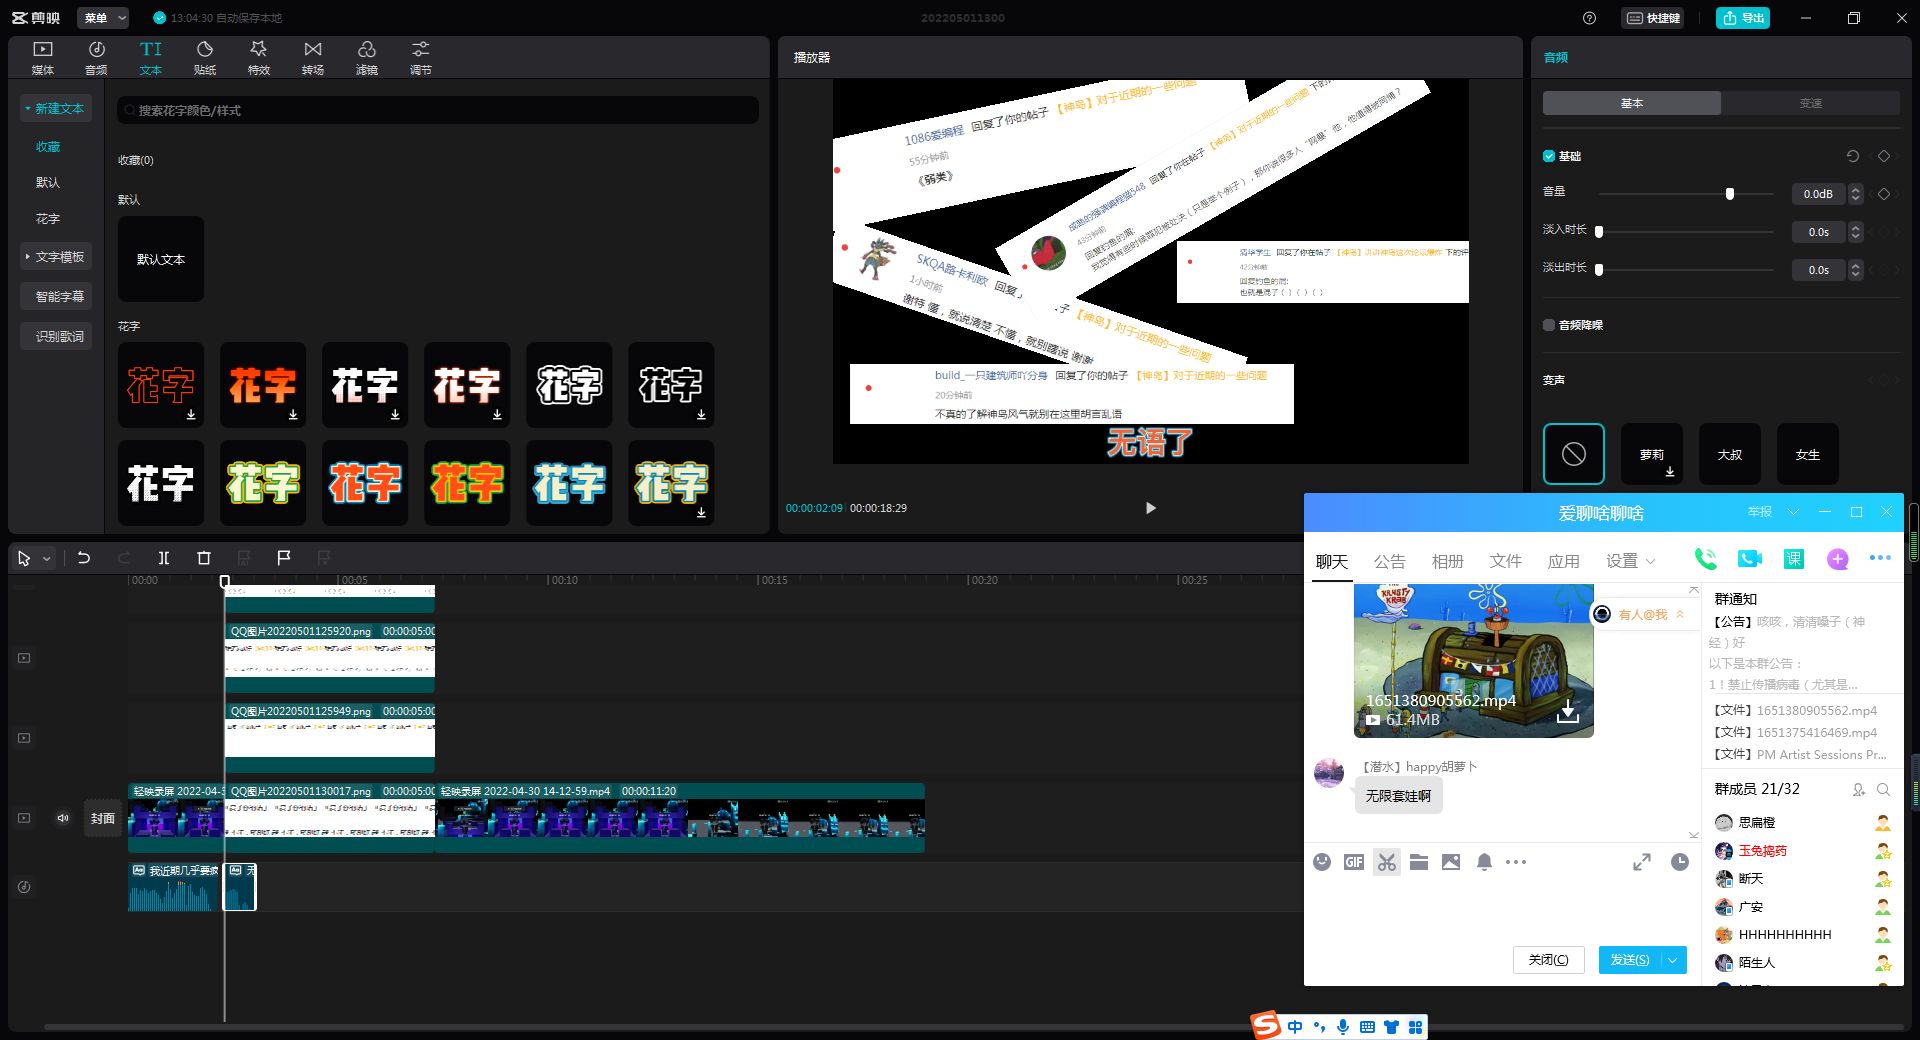Viewport: 1920px width, 1040px height.
Task: Click the 封面 cover button on the timeline
Action: 103,818
